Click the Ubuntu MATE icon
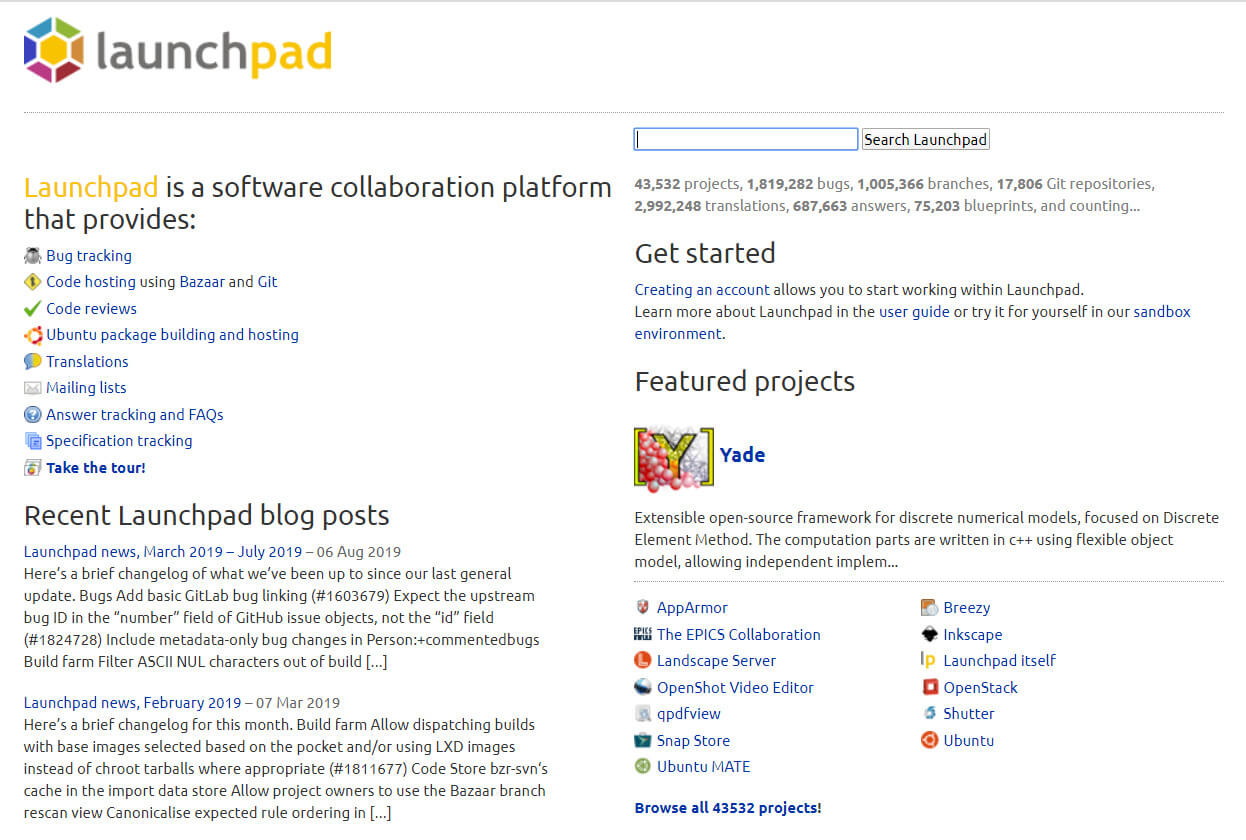Image resolution: width=1246 pixels, height=840 pixels. (x=643, y=767)
